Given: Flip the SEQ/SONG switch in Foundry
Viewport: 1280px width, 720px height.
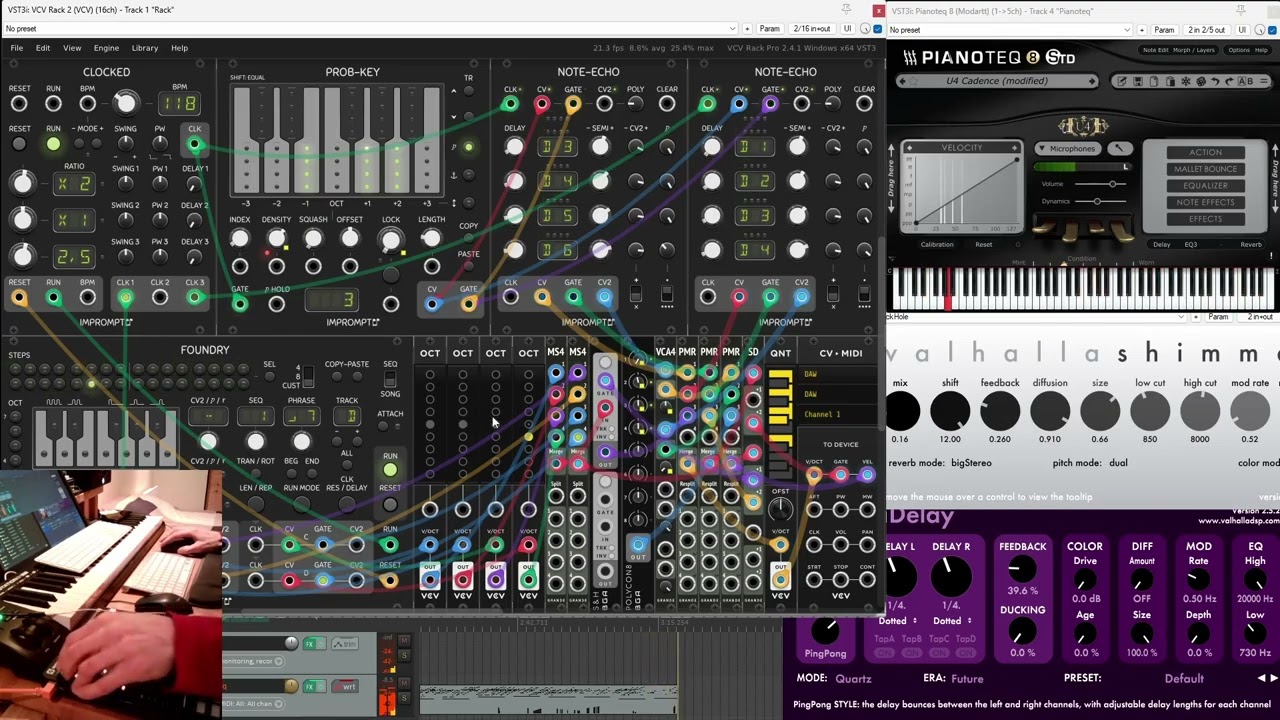Looking at the screenshot, I should click(x=390, y=378).
